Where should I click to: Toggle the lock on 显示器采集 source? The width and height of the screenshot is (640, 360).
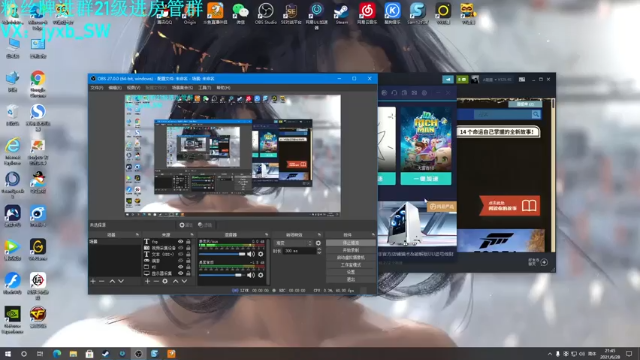188,273
